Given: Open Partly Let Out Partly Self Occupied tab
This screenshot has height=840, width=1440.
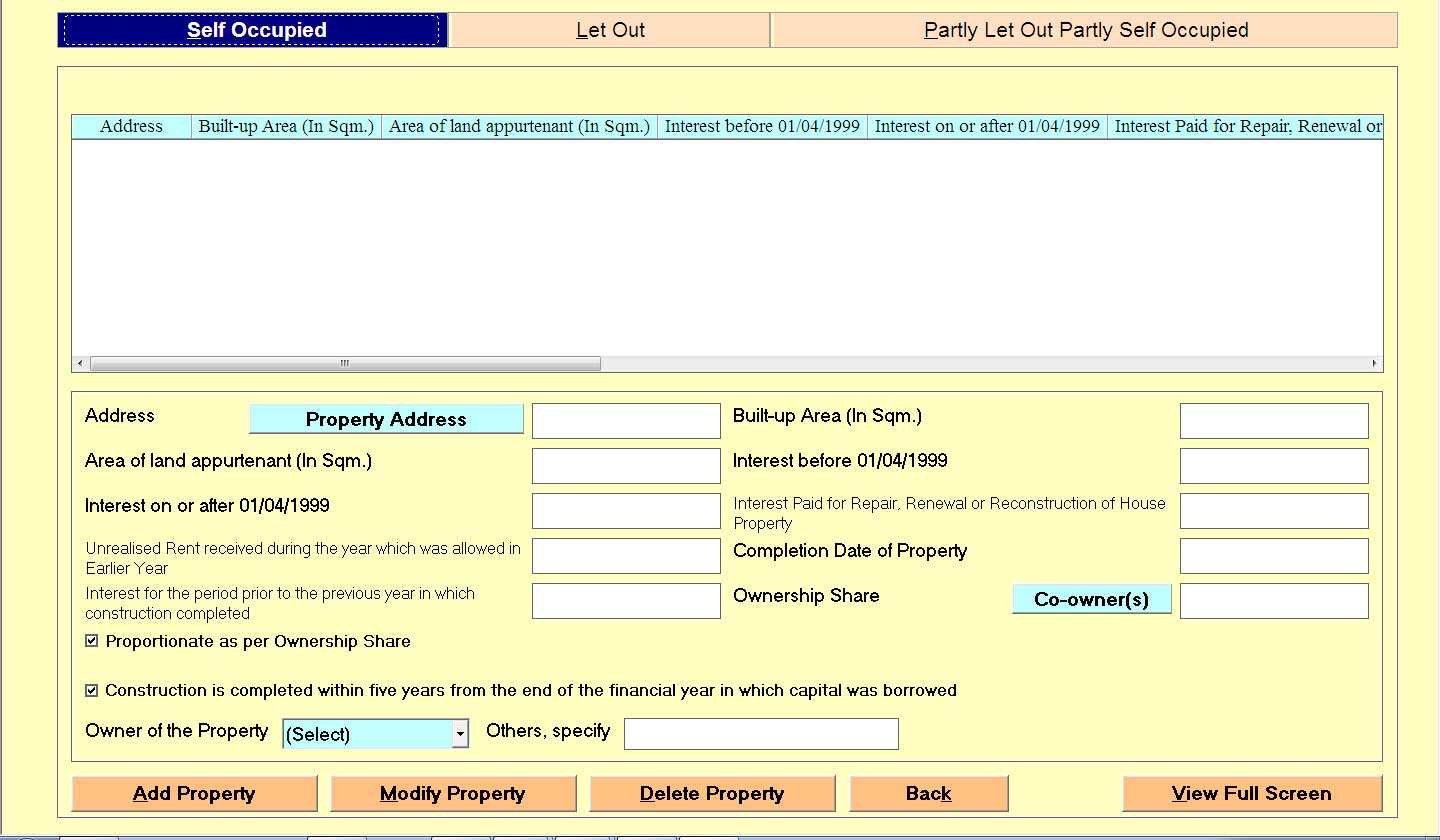Looking at the screenshot, I should click(1085, 30).
